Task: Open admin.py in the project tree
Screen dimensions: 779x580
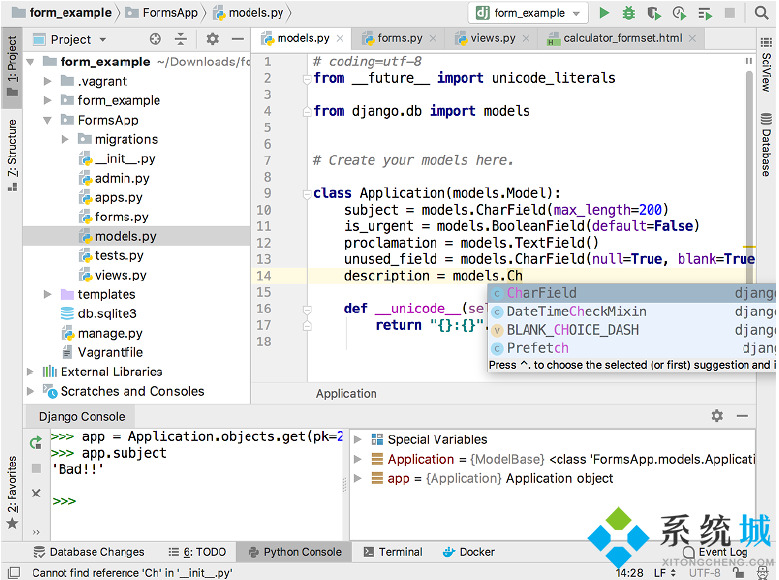Action: (x=122, y=178)
